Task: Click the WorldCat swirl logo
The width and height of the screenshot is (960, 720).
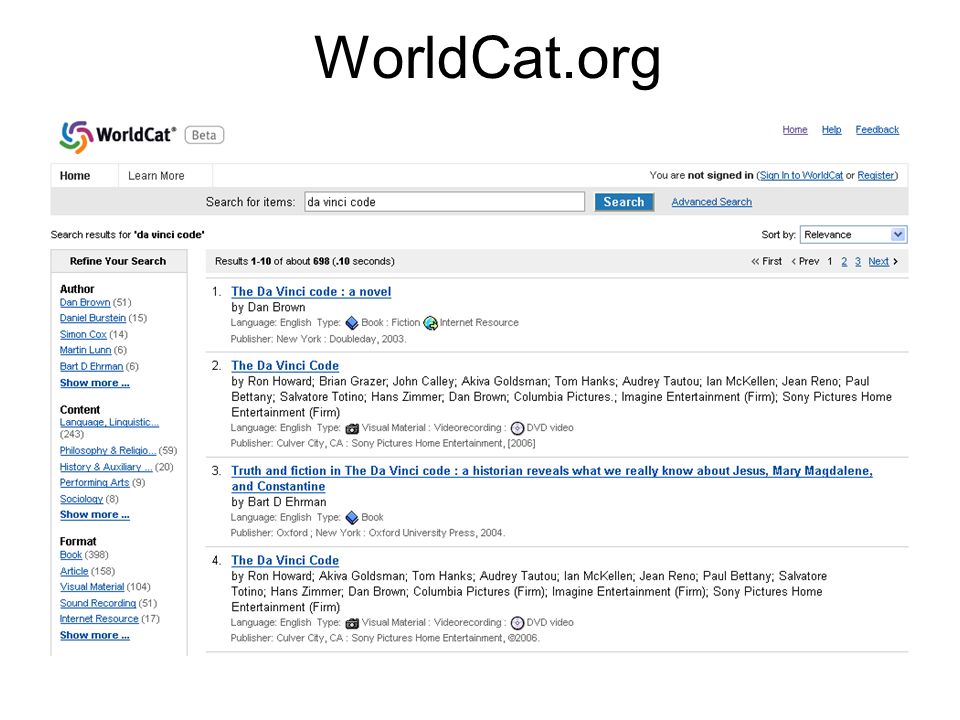Action: click(77, 137)
